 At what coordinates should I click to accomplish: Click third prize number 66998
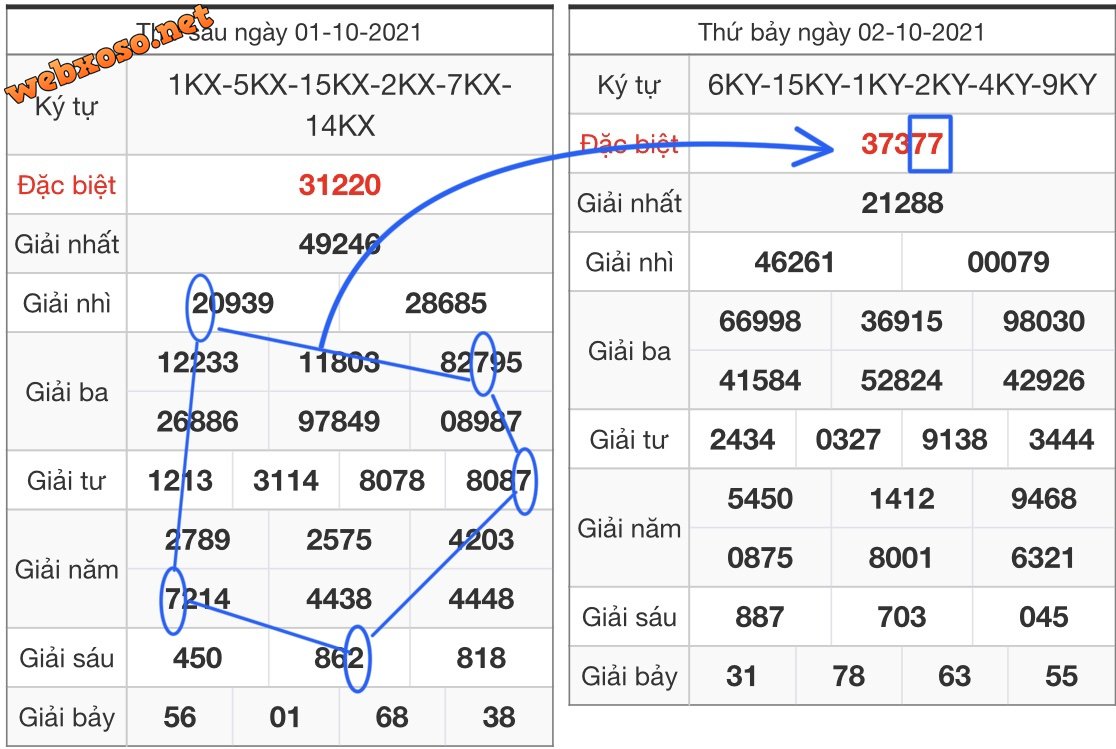pos(759,321)
